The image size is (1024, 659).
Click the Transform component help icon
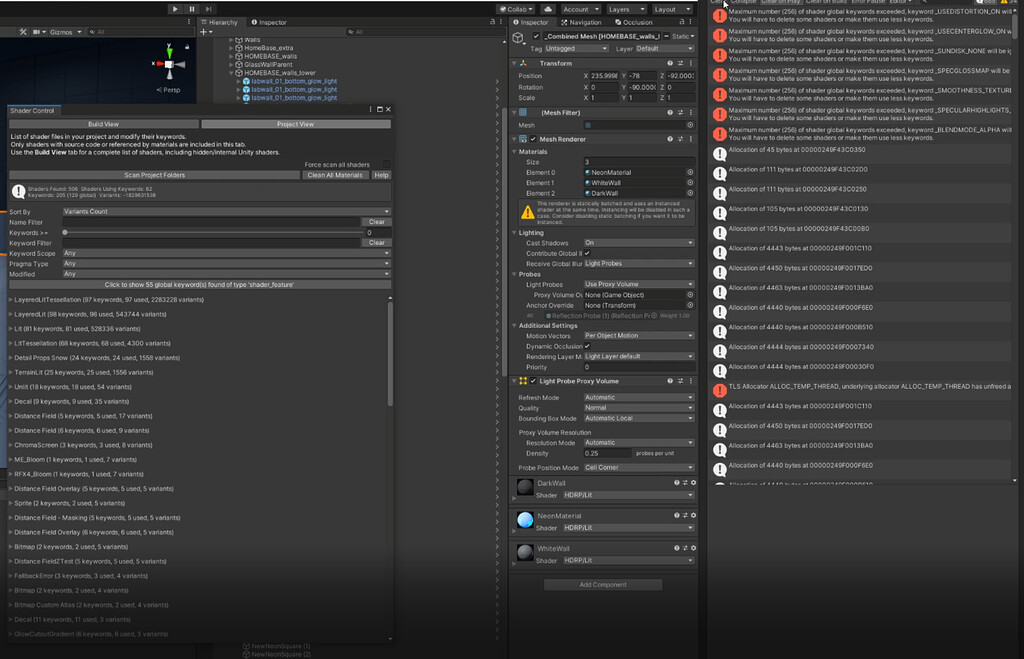click(670, 63)
